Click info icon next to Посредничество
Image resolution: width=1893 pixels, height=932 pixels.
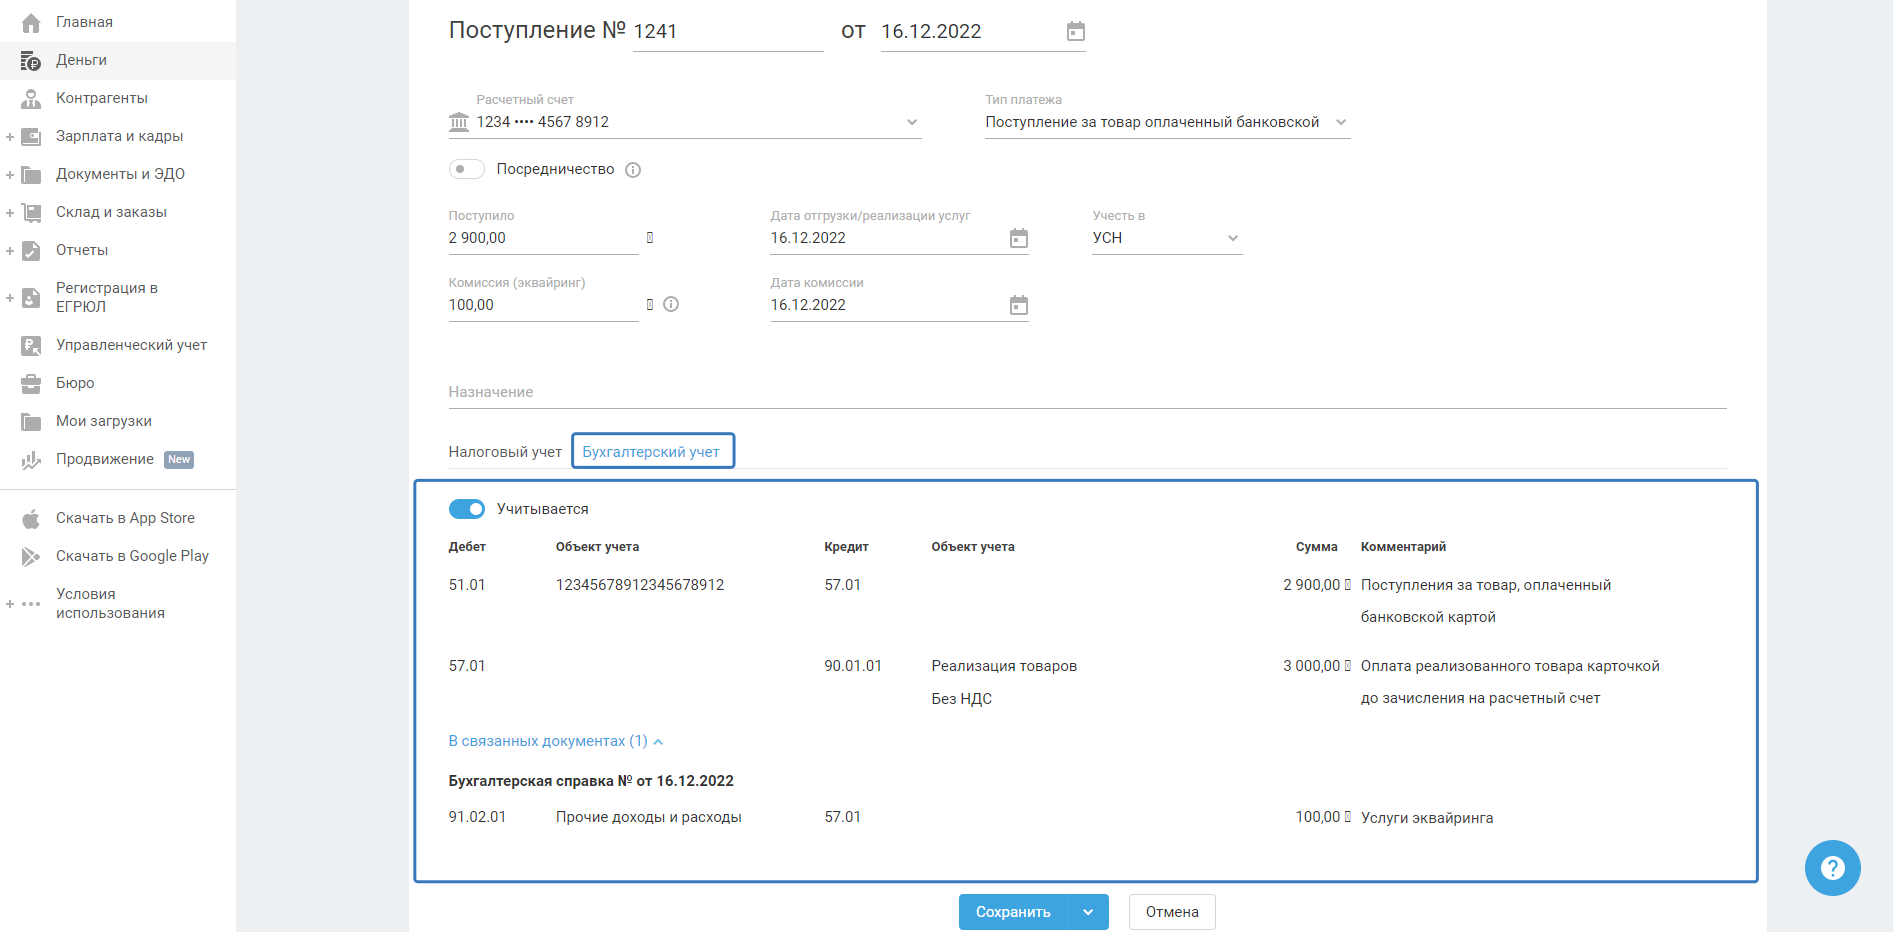[633, 170]
